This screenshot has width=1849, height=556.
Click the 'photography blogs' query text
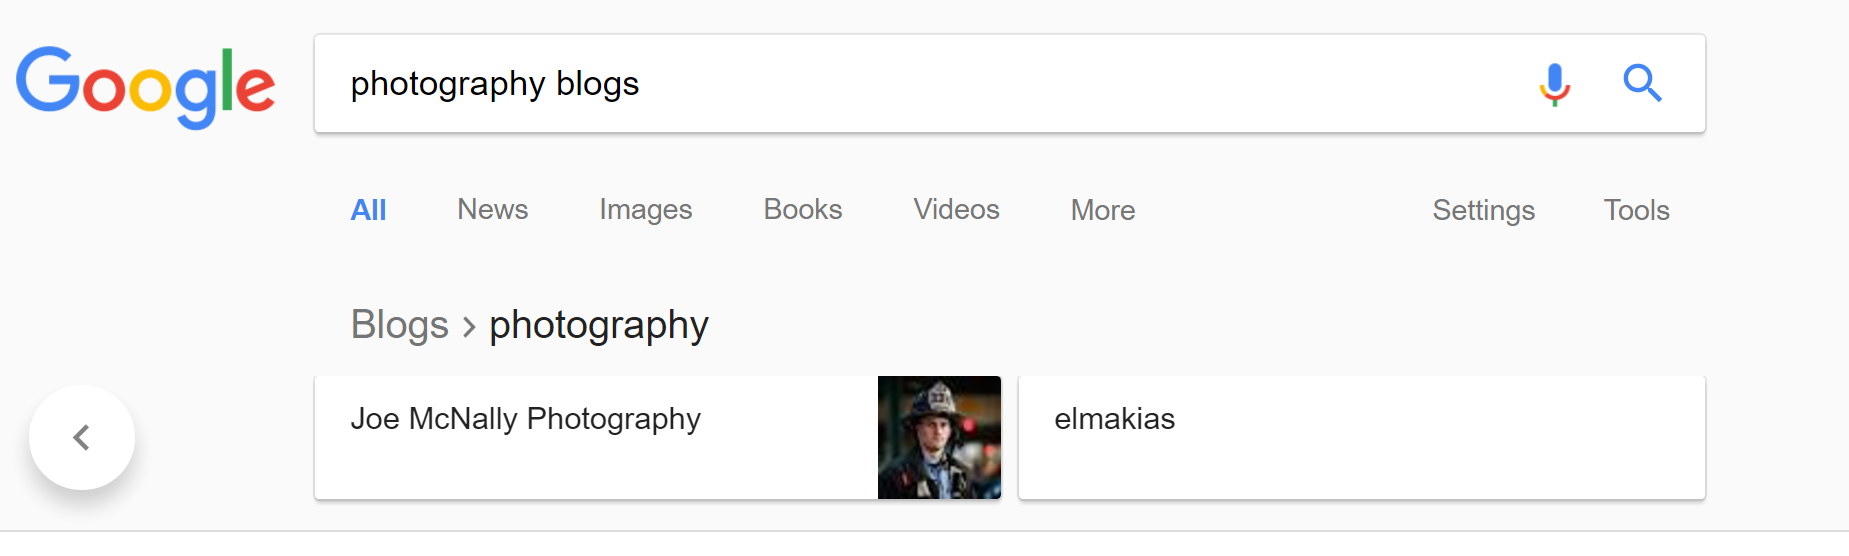494,84
